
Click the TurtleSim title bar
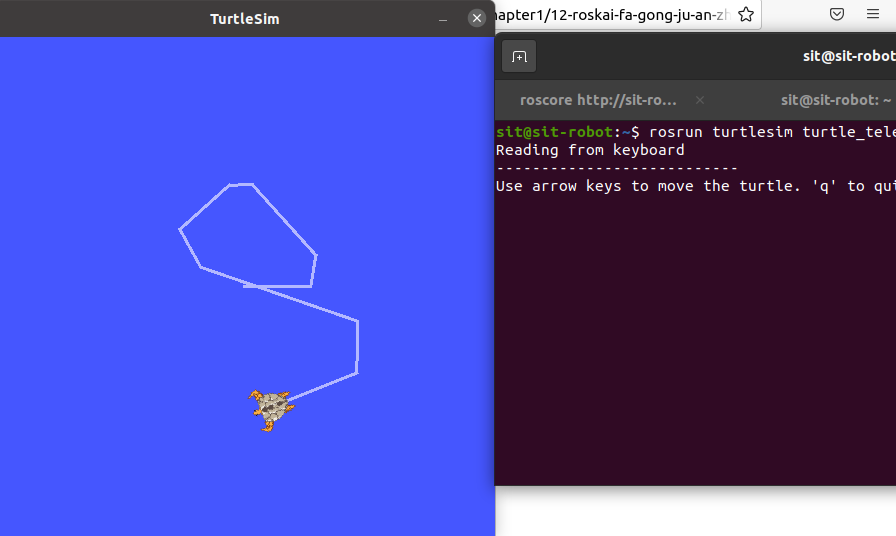coord(244,19)
